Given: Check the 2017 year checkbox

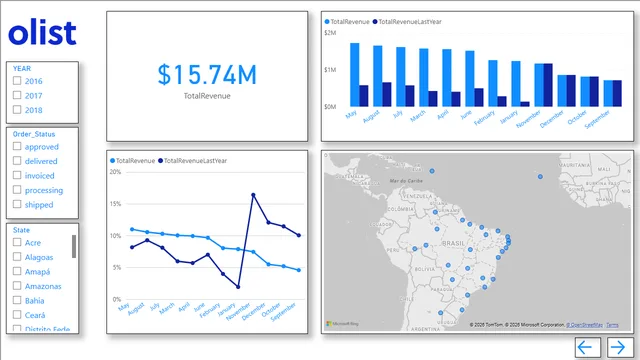Looking at the screenshot, I should click(x=17, y=95).
